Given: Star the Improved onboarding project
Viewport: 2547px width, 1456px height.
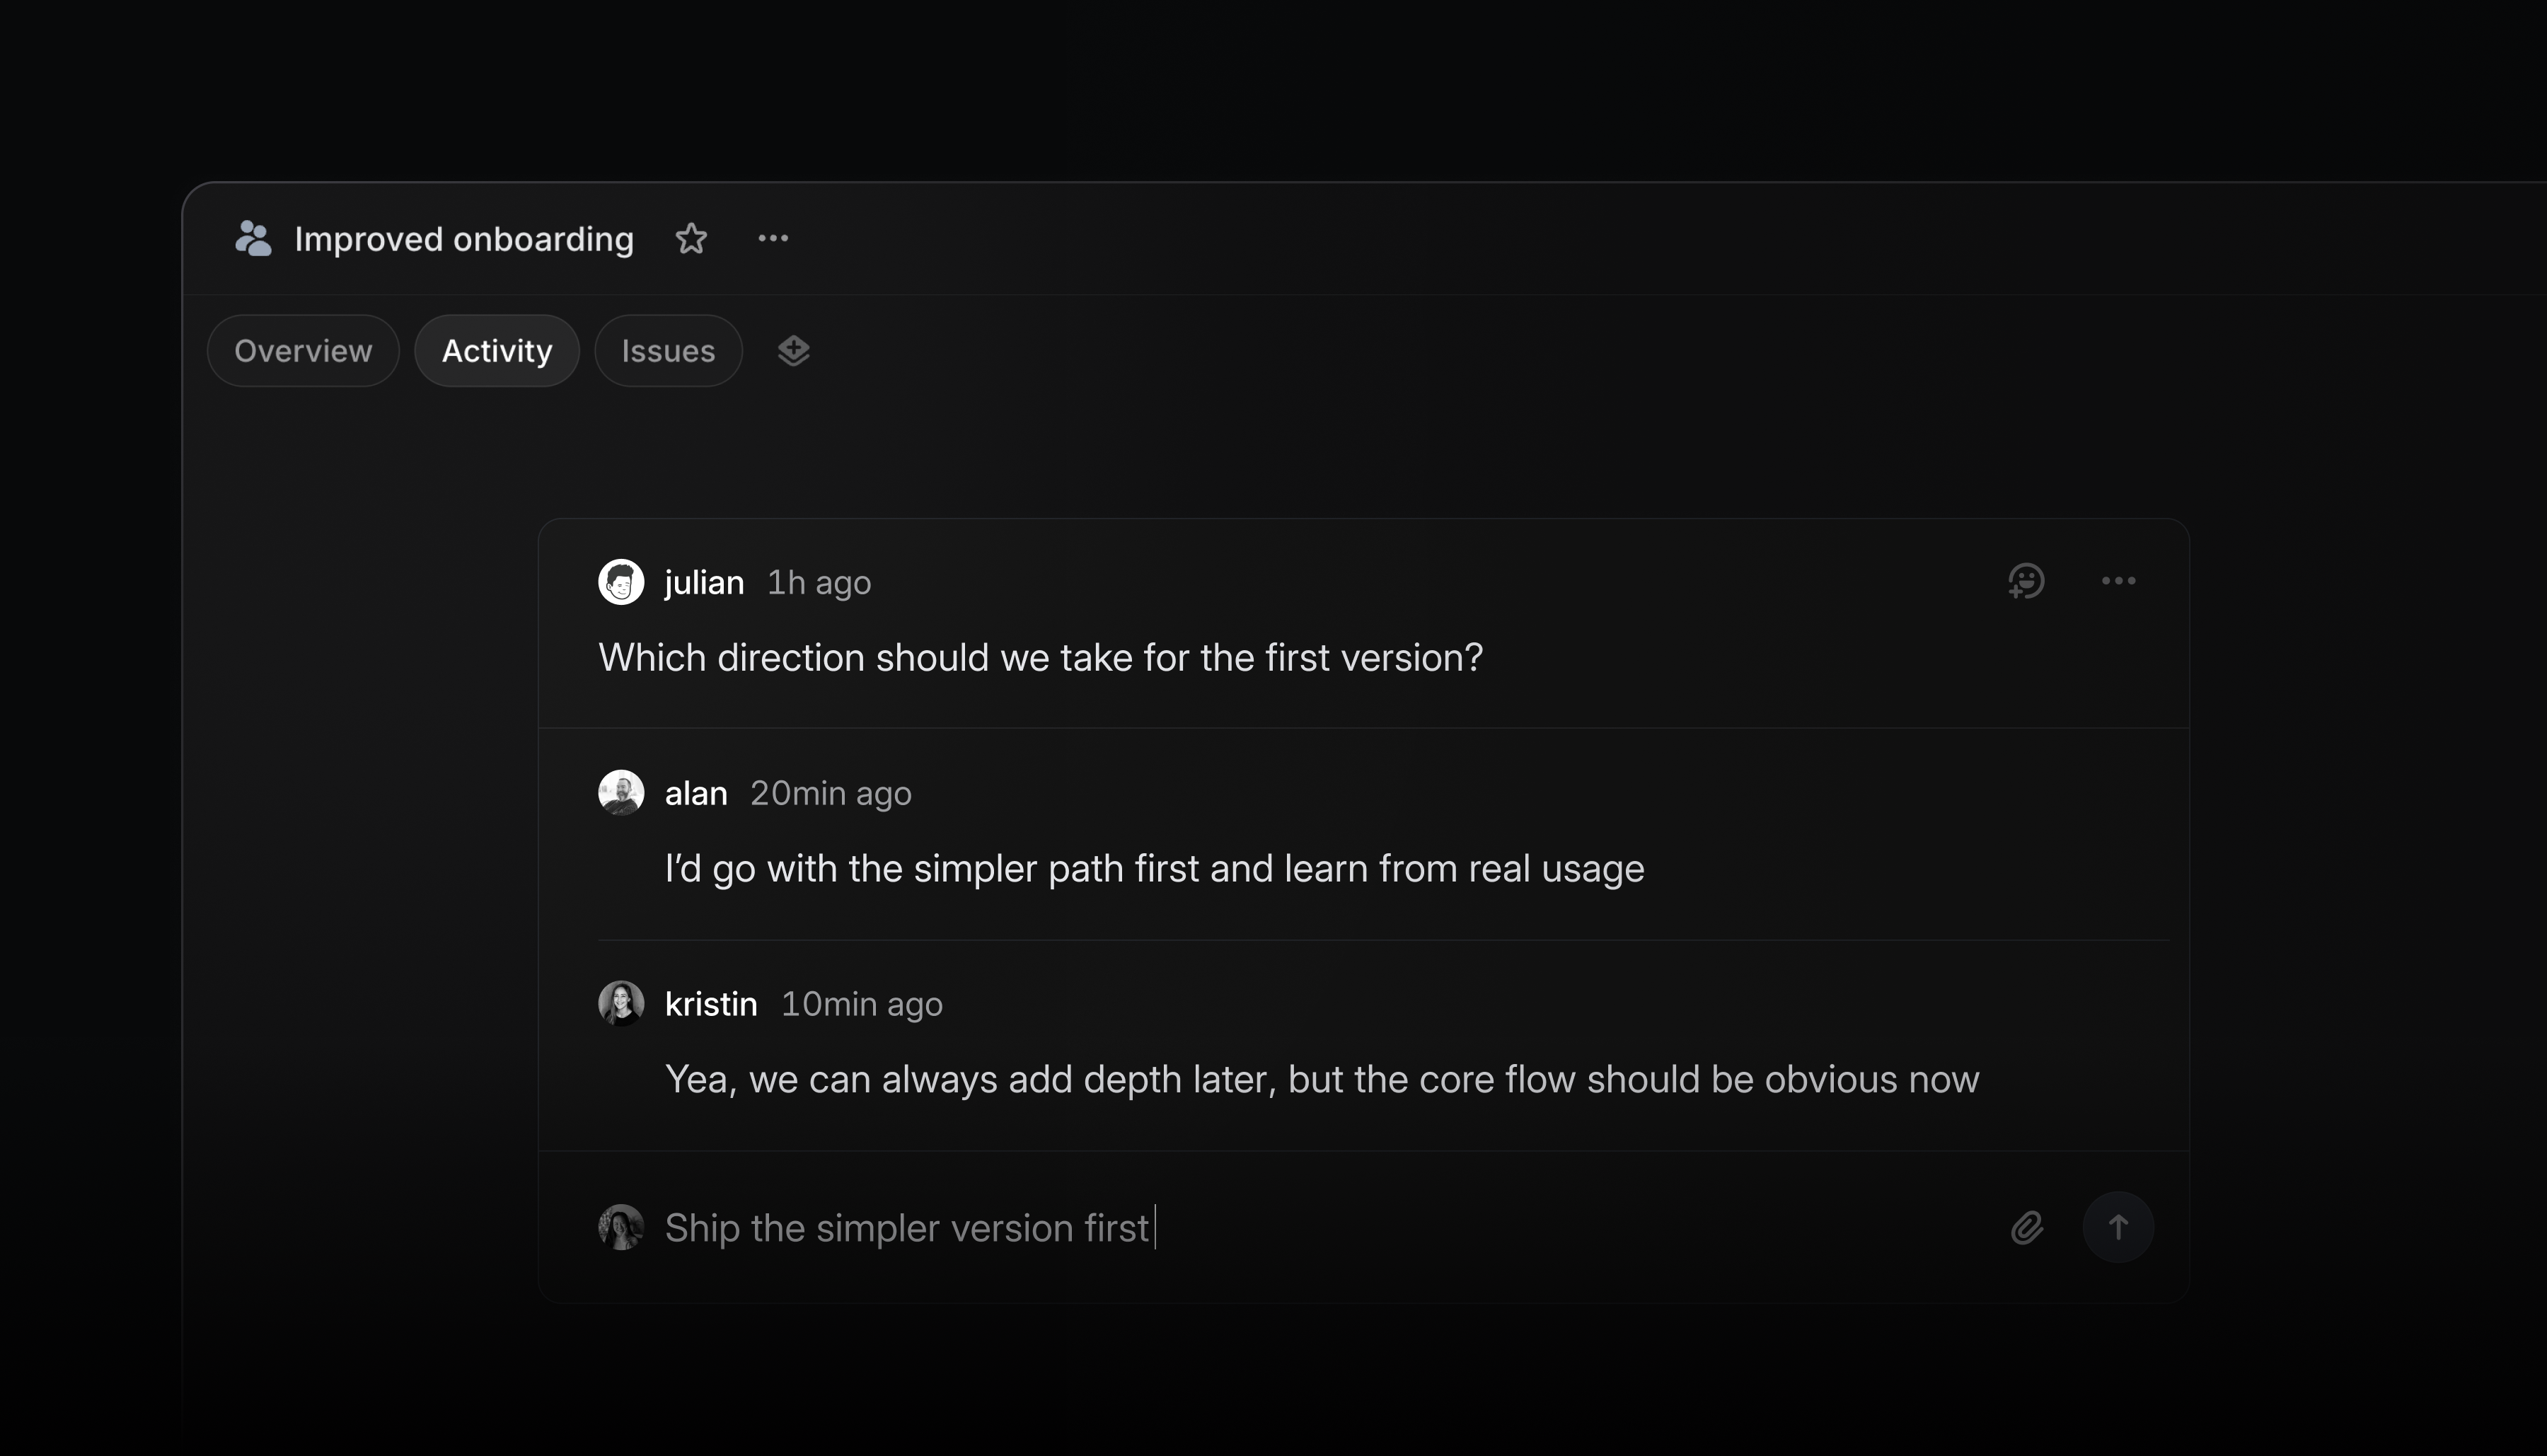Looking at the screenshot, I should pyautogui.click(x=691, y=238).
